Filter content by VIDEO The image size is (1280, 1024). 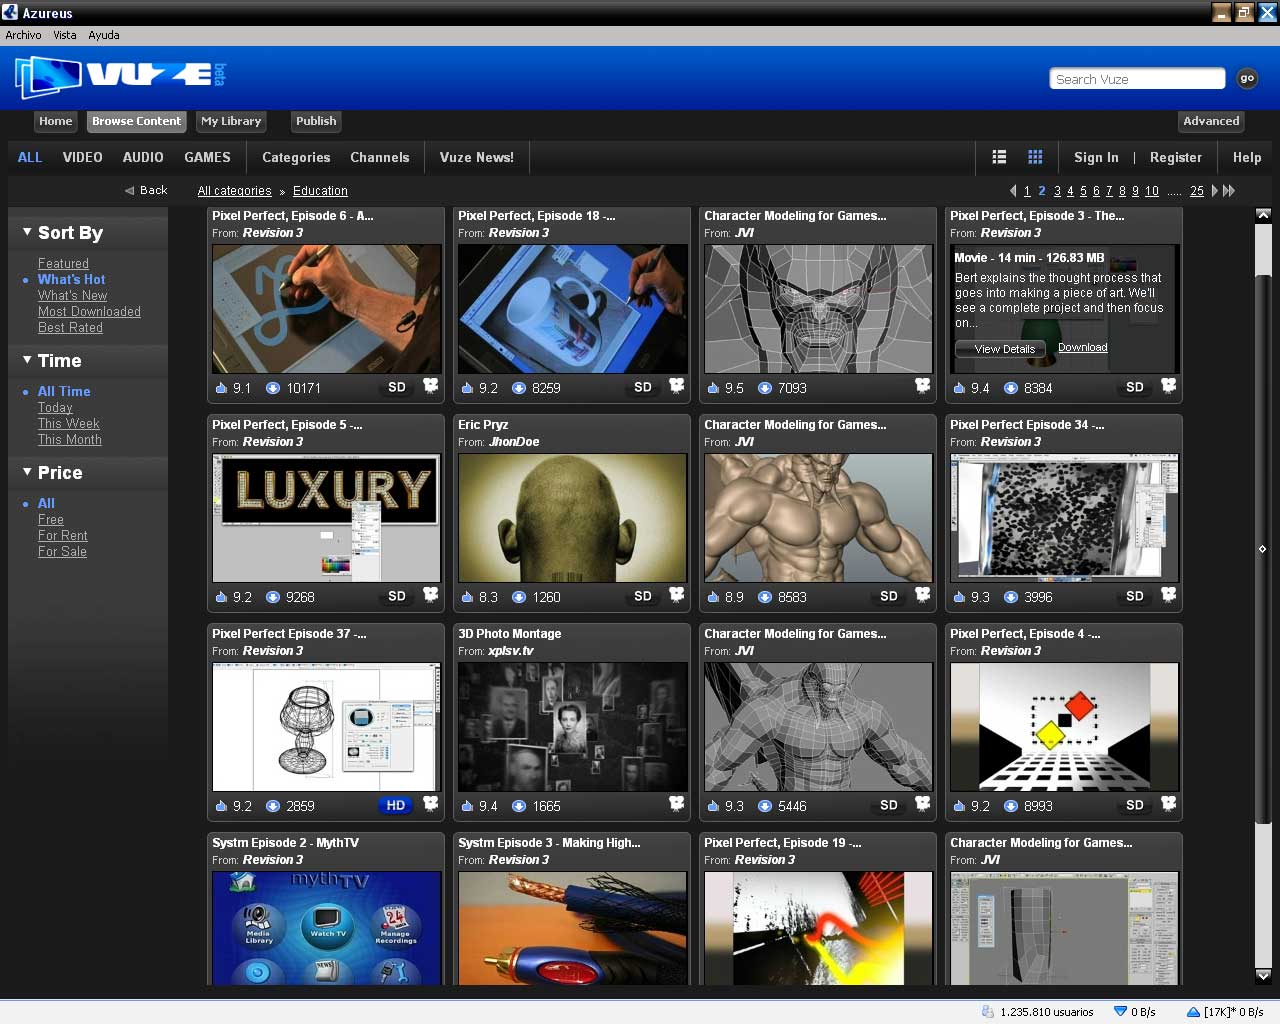point(83,157)
